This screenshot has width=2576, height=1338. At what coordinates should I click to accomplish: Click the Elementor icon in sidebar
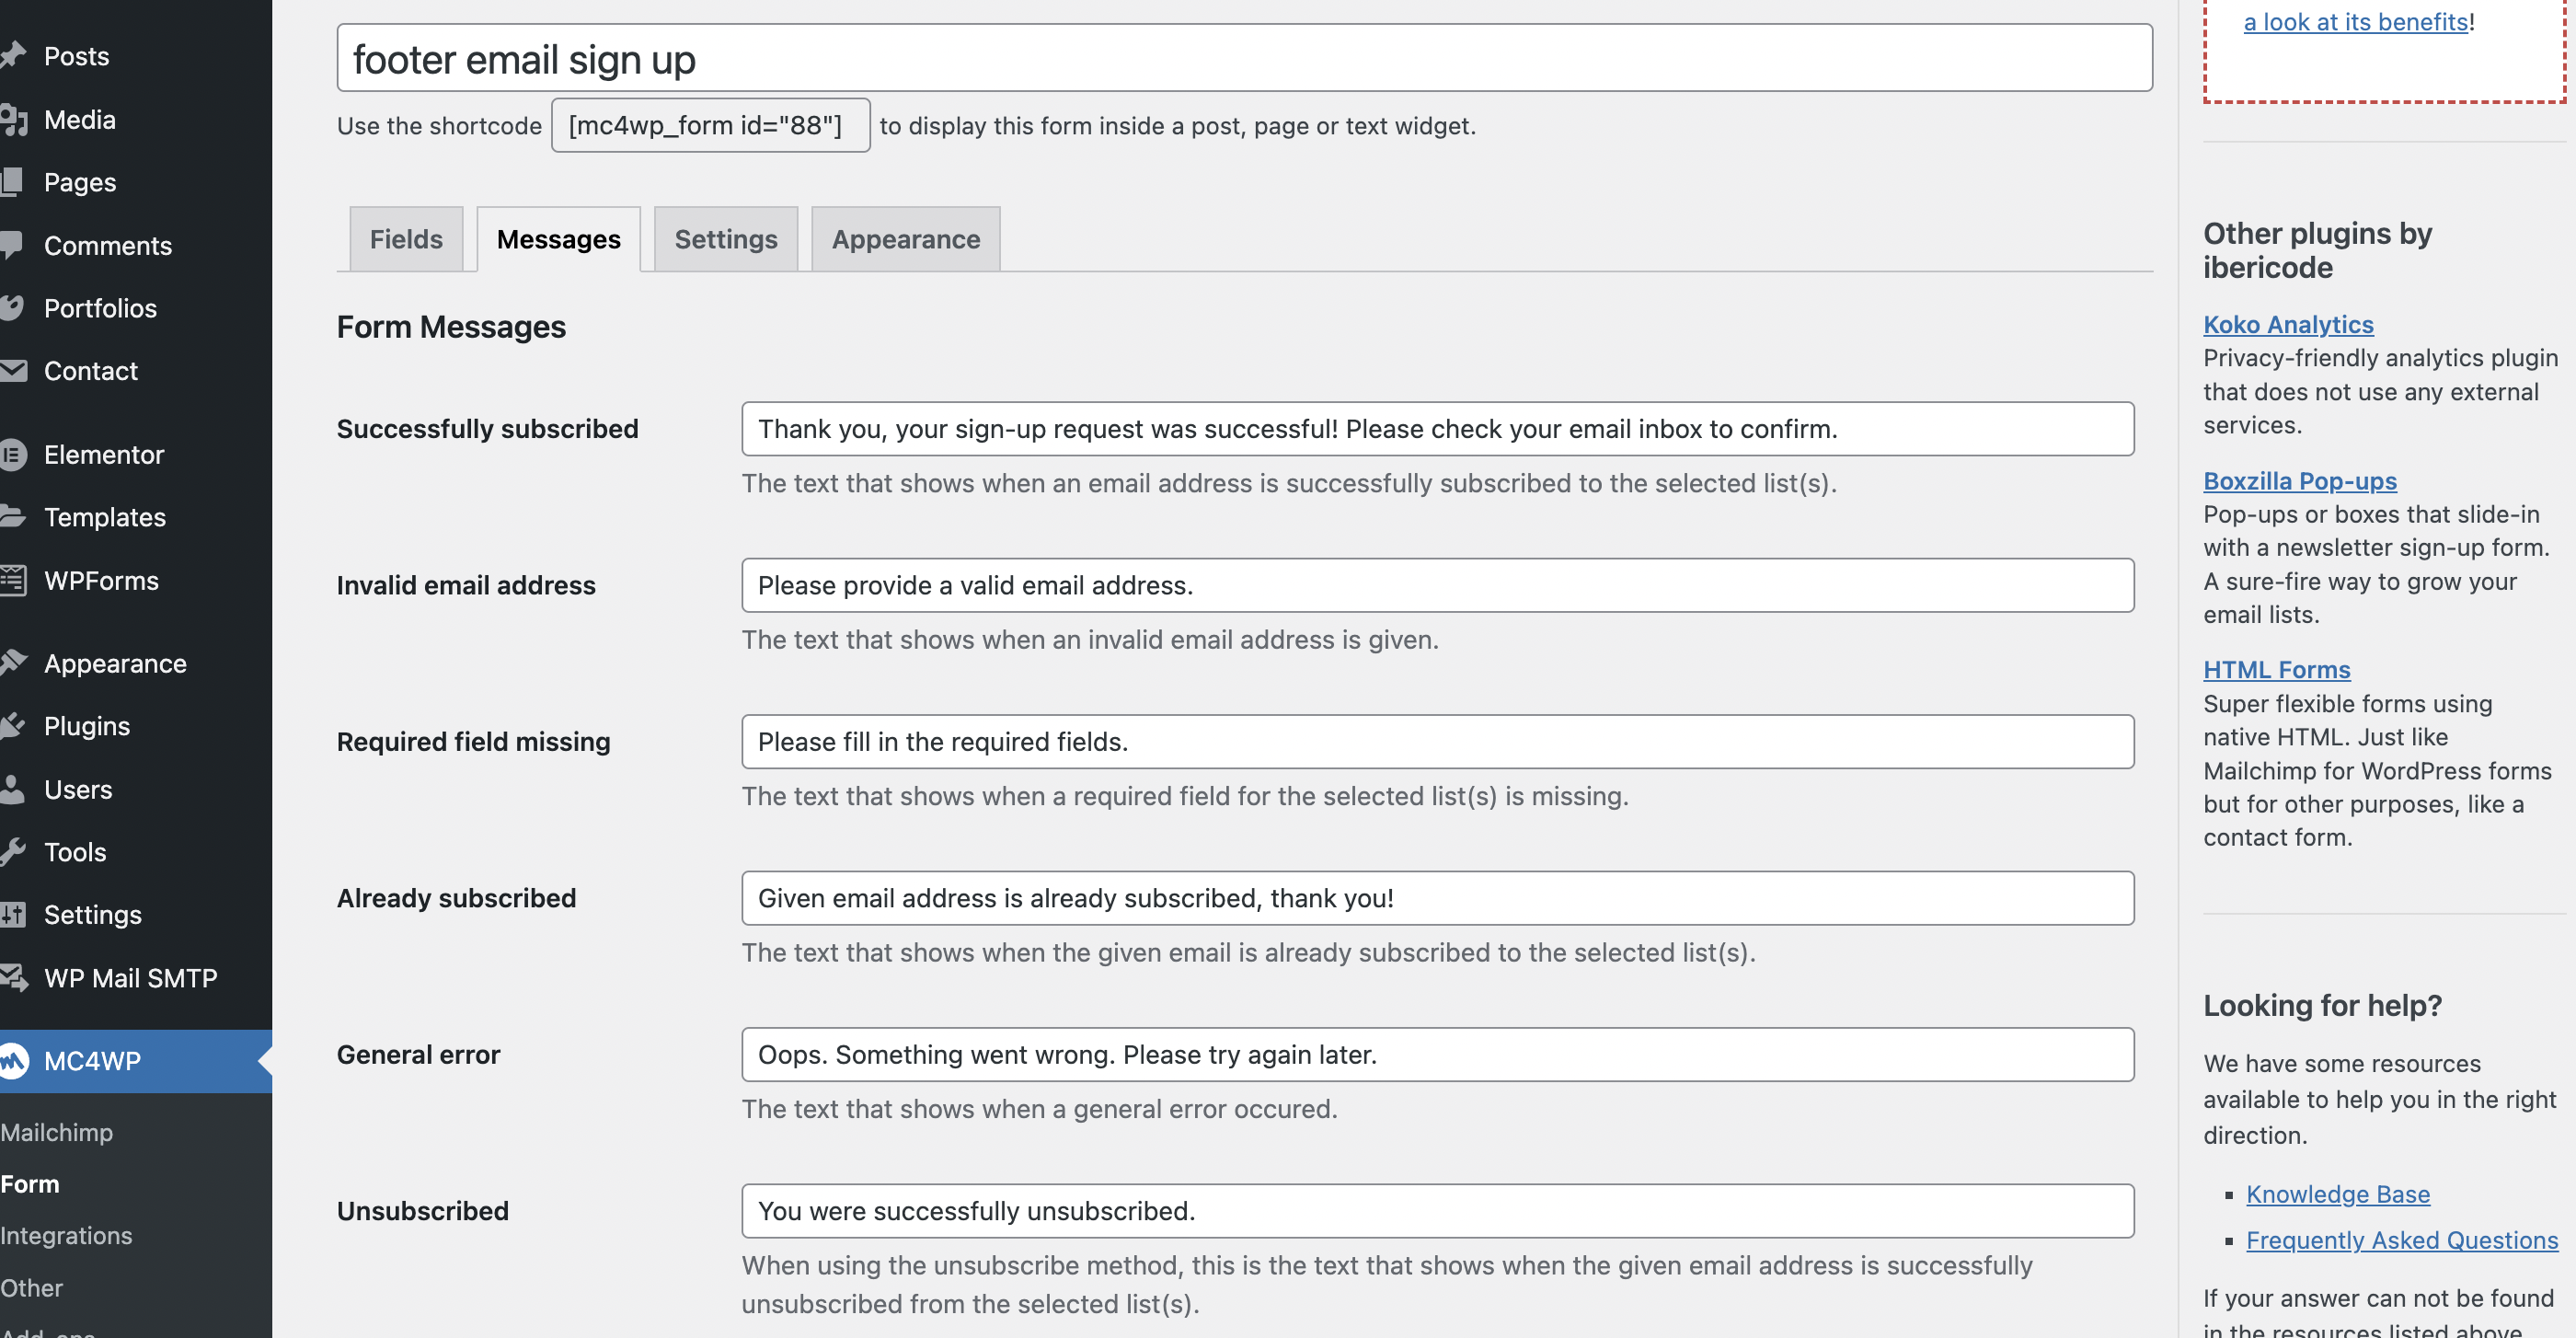pos(12,455)
